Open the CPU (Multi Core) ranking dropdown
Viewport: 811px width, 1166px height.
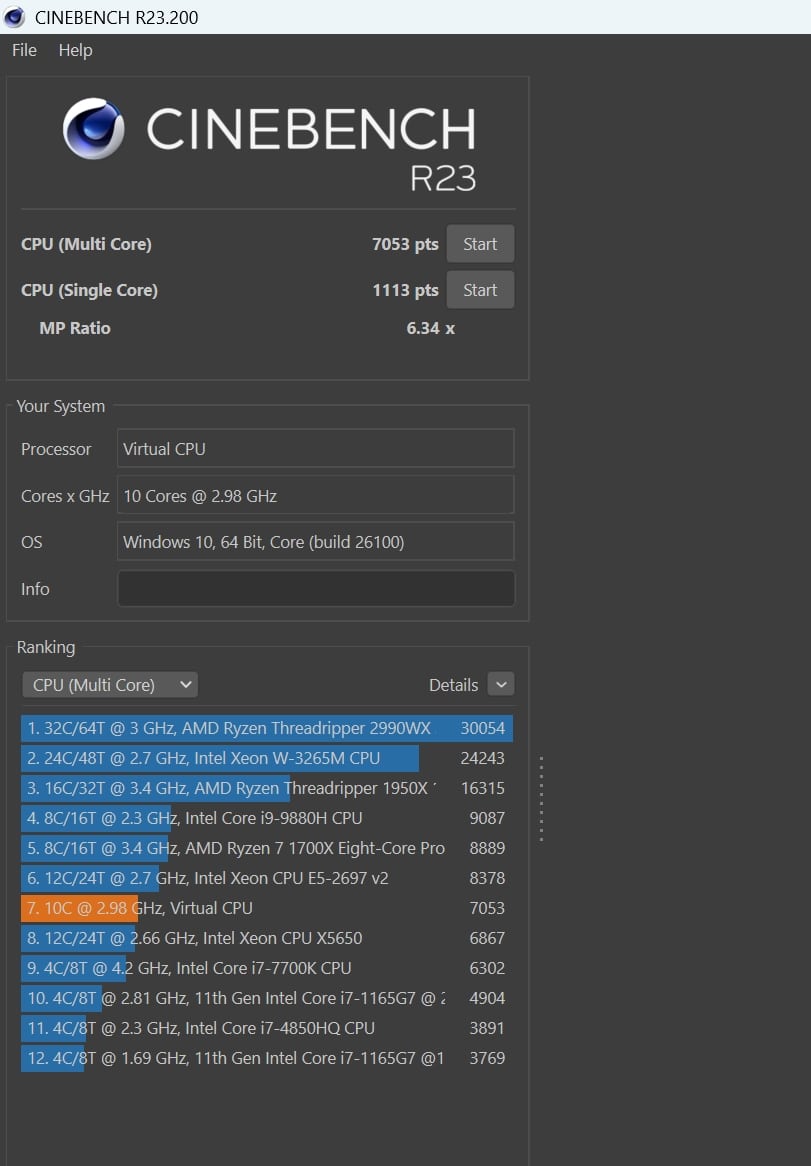click(110, 685)
